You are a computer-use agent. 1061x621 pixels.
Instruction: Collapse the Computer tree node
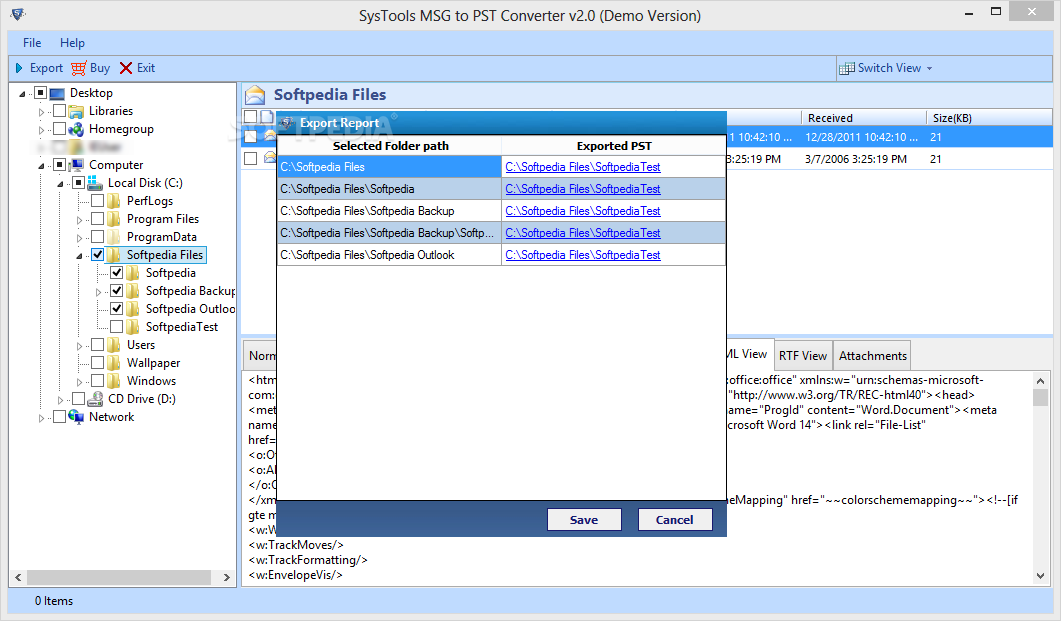tap(41, 166)
